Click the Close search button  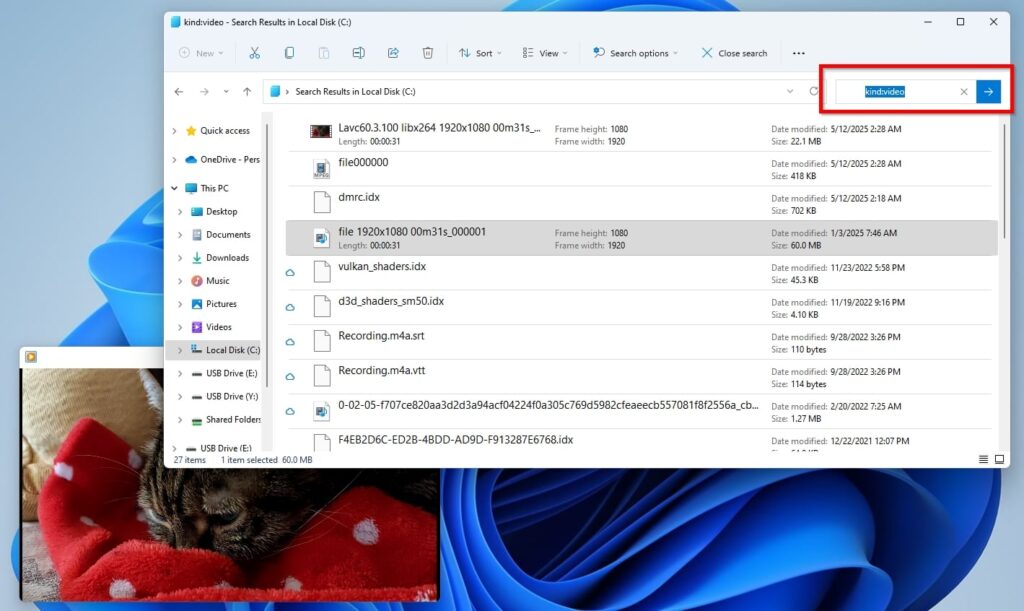[734, 53]
